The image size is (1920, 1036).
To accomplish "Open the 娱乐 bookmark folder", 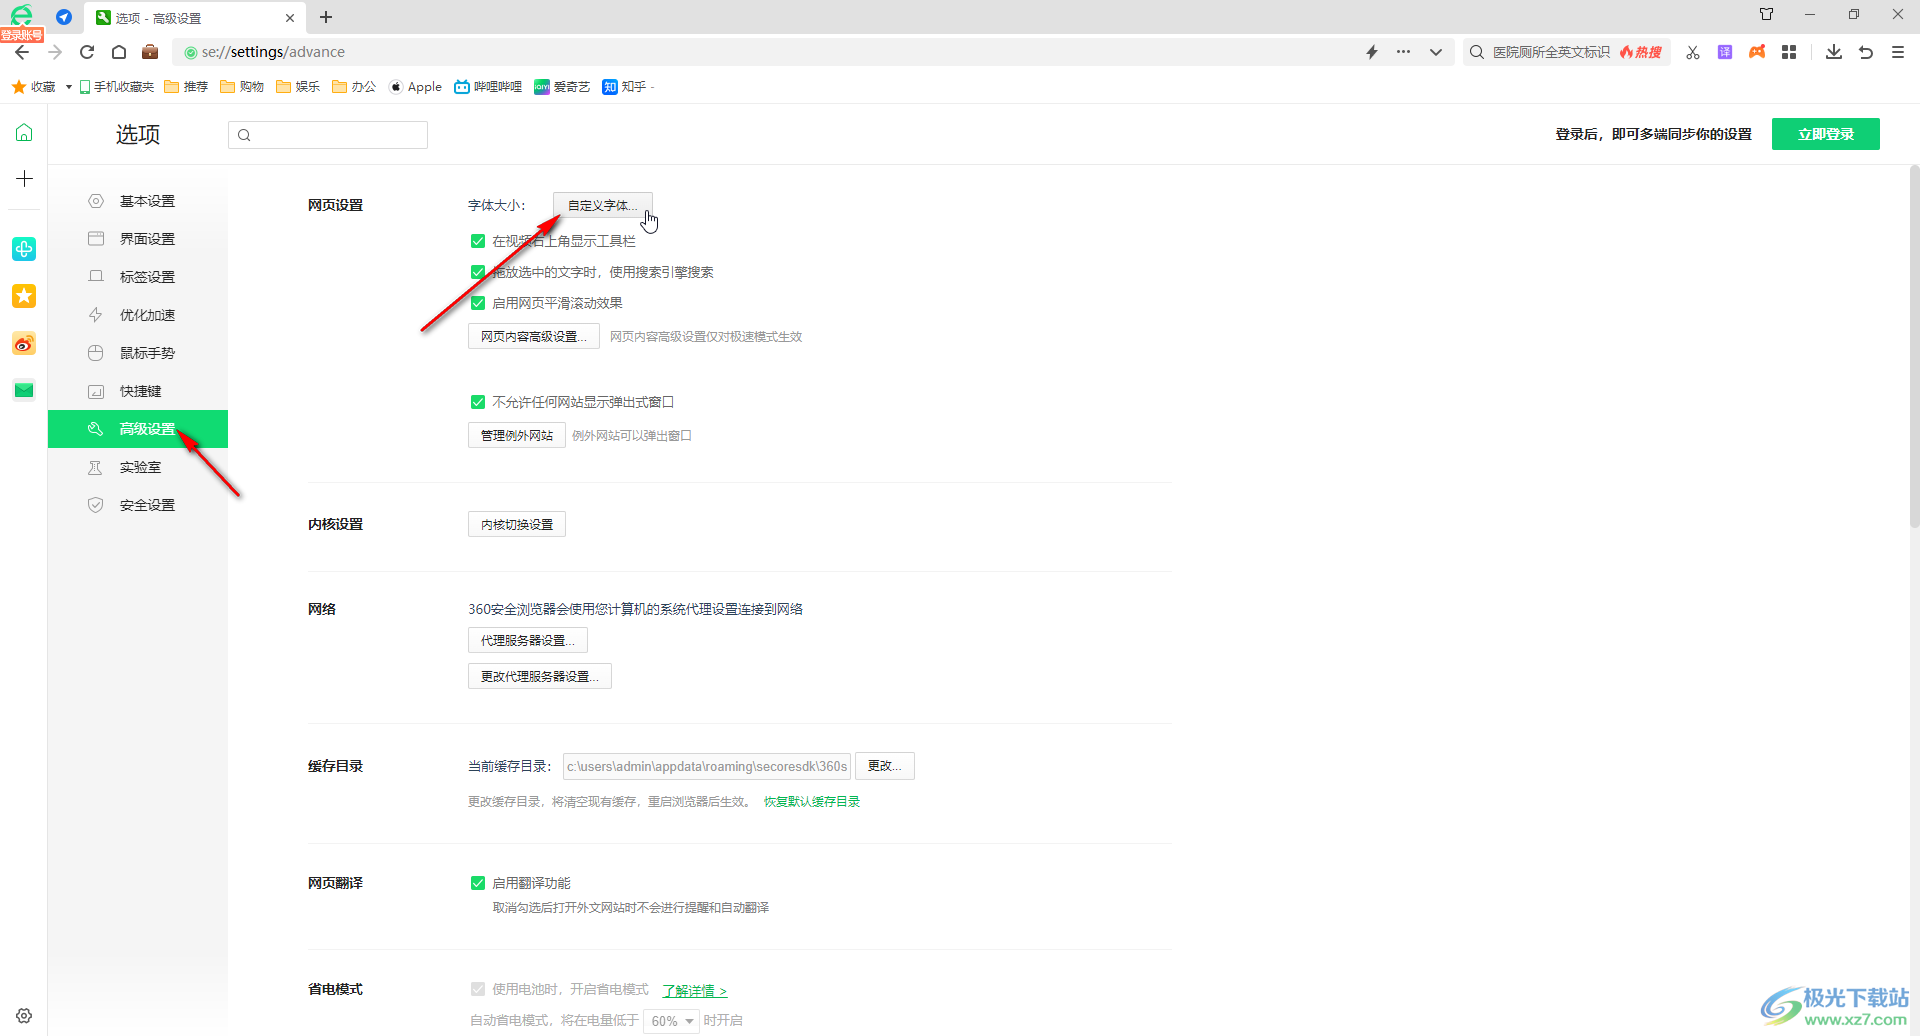I will pyautogui.click(x=298, y=87).
